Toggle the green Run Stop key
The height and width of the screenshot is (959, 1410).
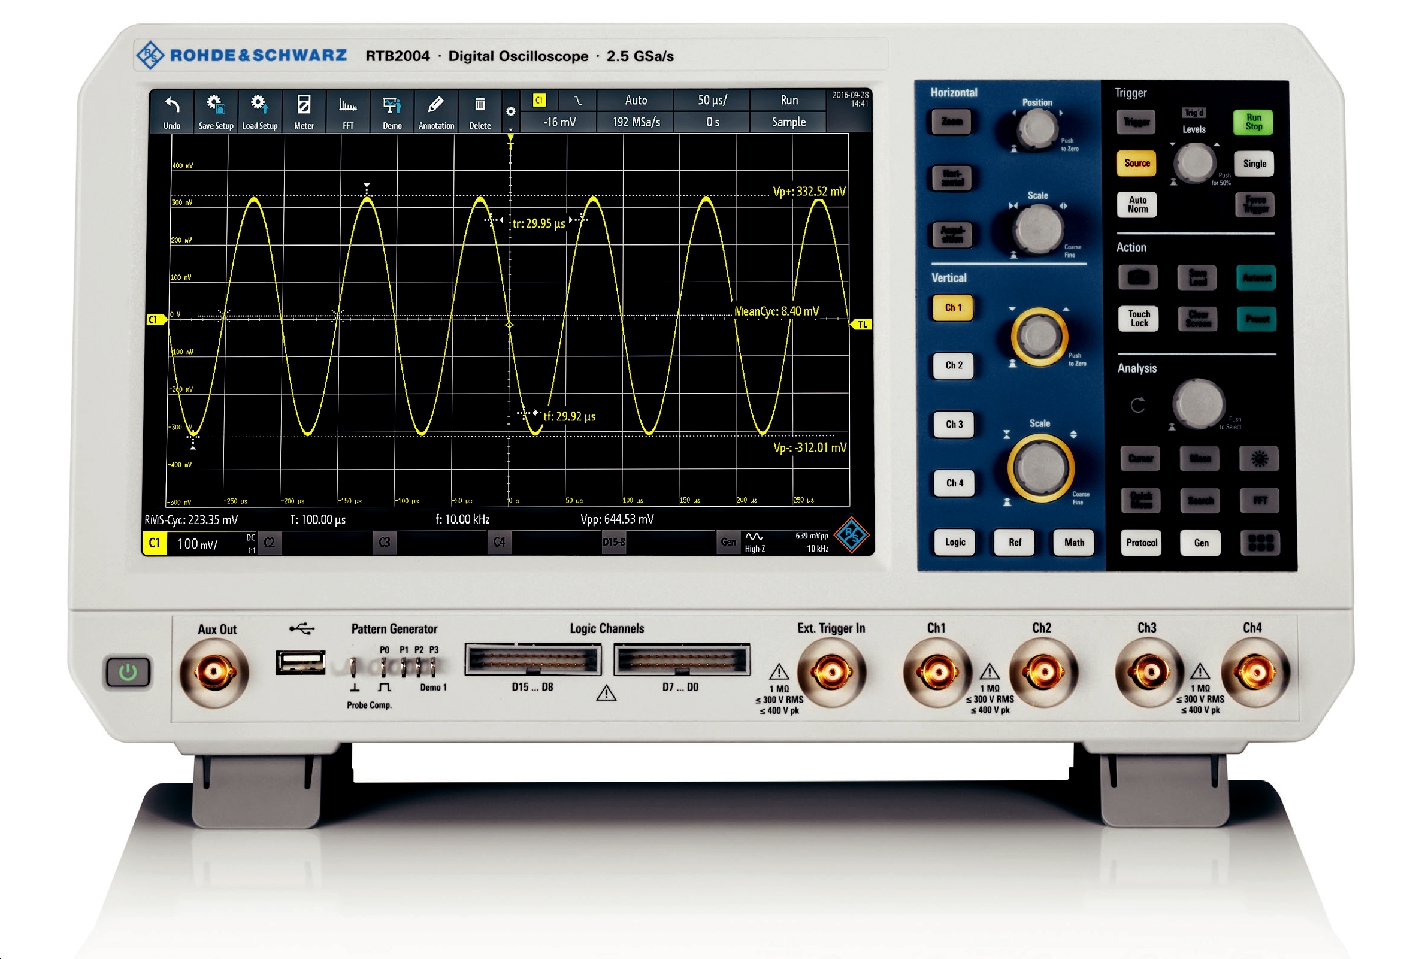[x=1253, y=122]
